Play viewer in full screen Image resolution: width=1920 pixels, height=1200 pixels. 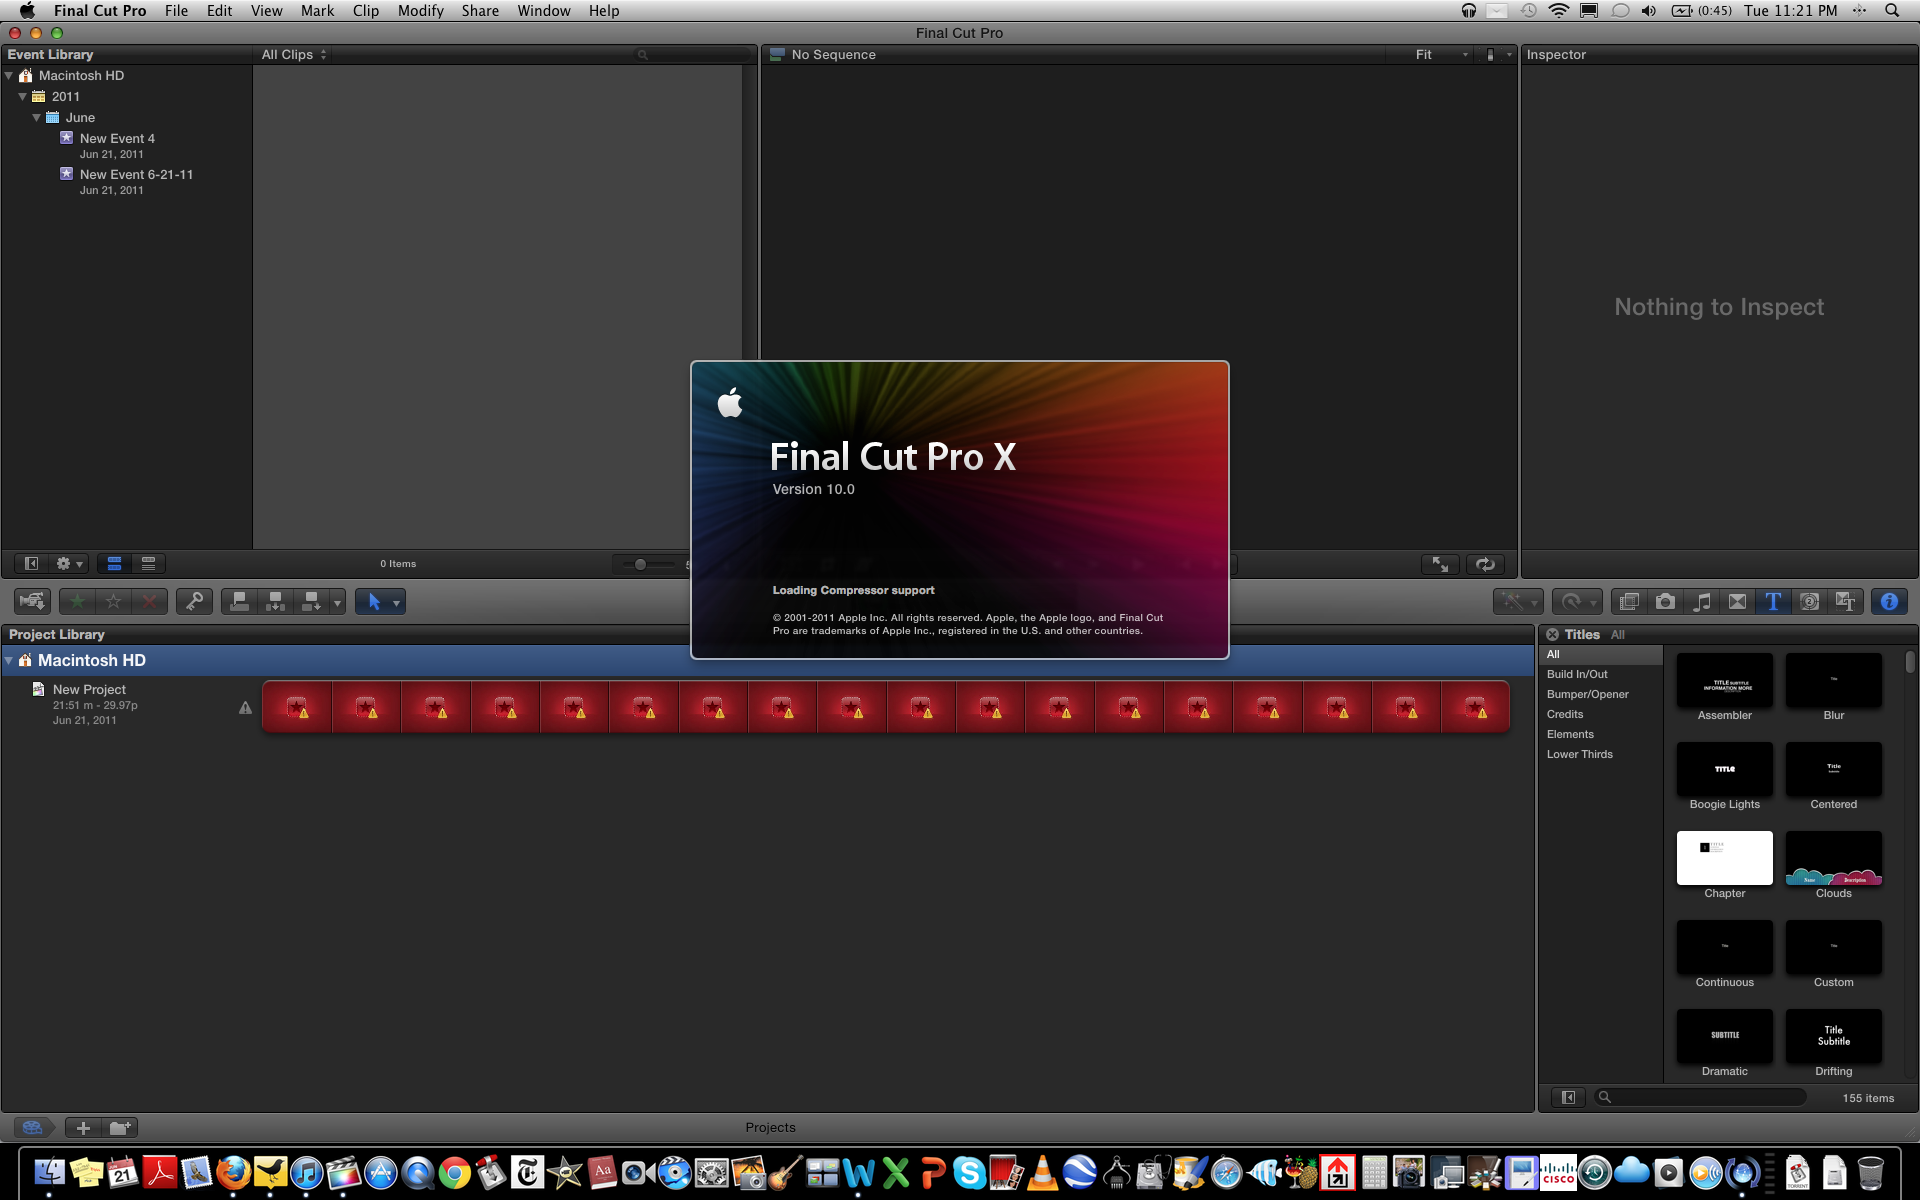click(x=1440, y=564)
